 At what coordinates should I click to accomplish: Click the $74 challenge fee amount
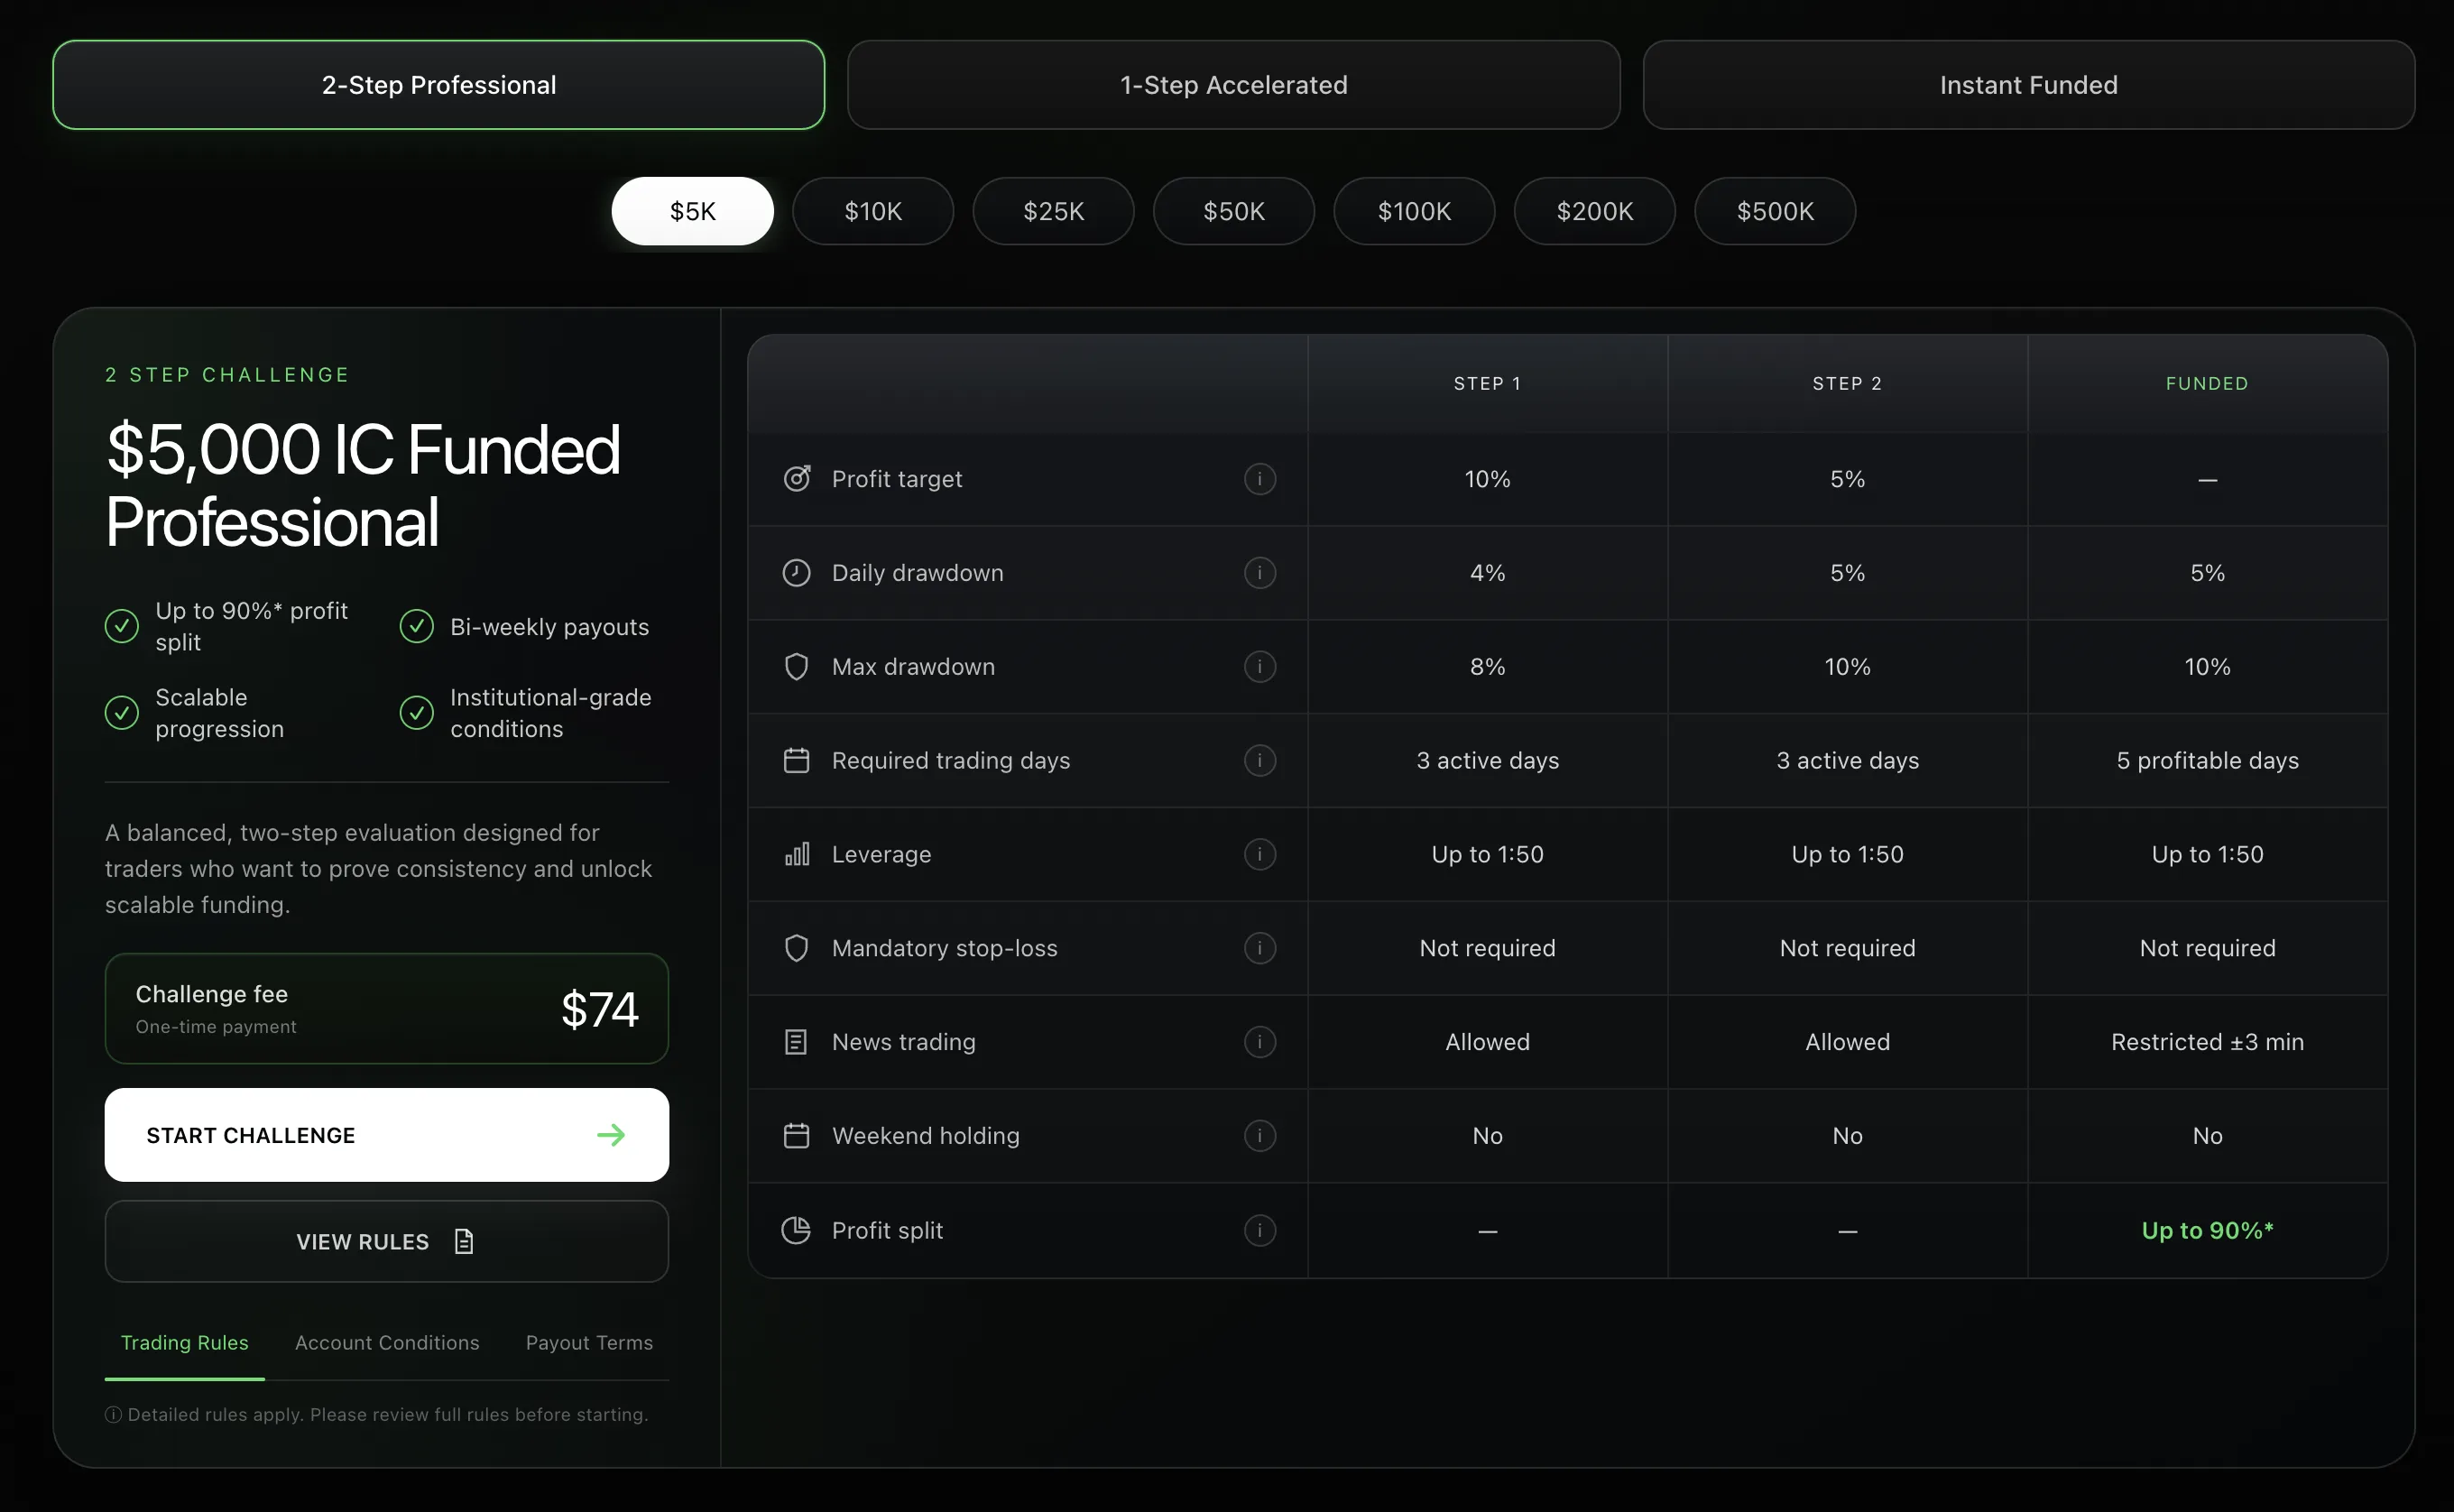tap(600, 1009)
